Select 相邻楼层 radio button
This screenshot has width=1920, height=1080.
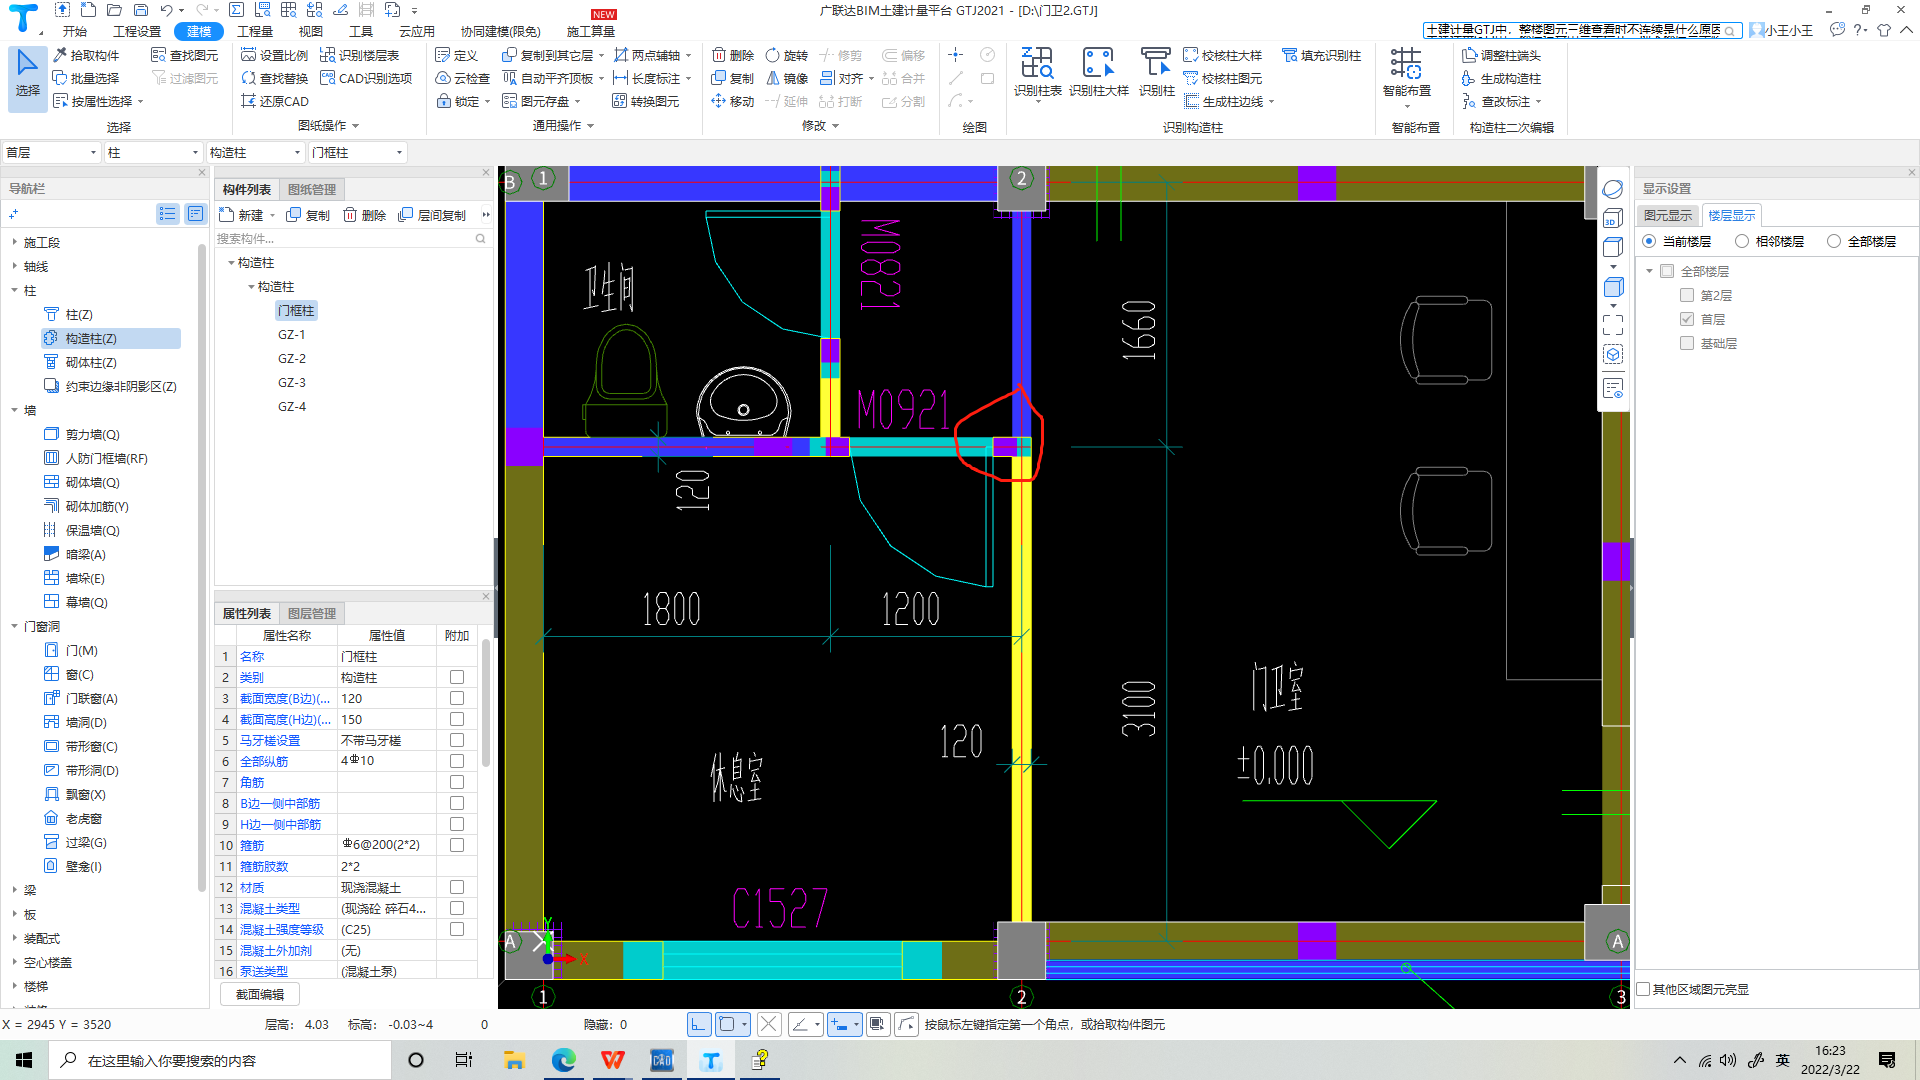(x=1742, y=241)
